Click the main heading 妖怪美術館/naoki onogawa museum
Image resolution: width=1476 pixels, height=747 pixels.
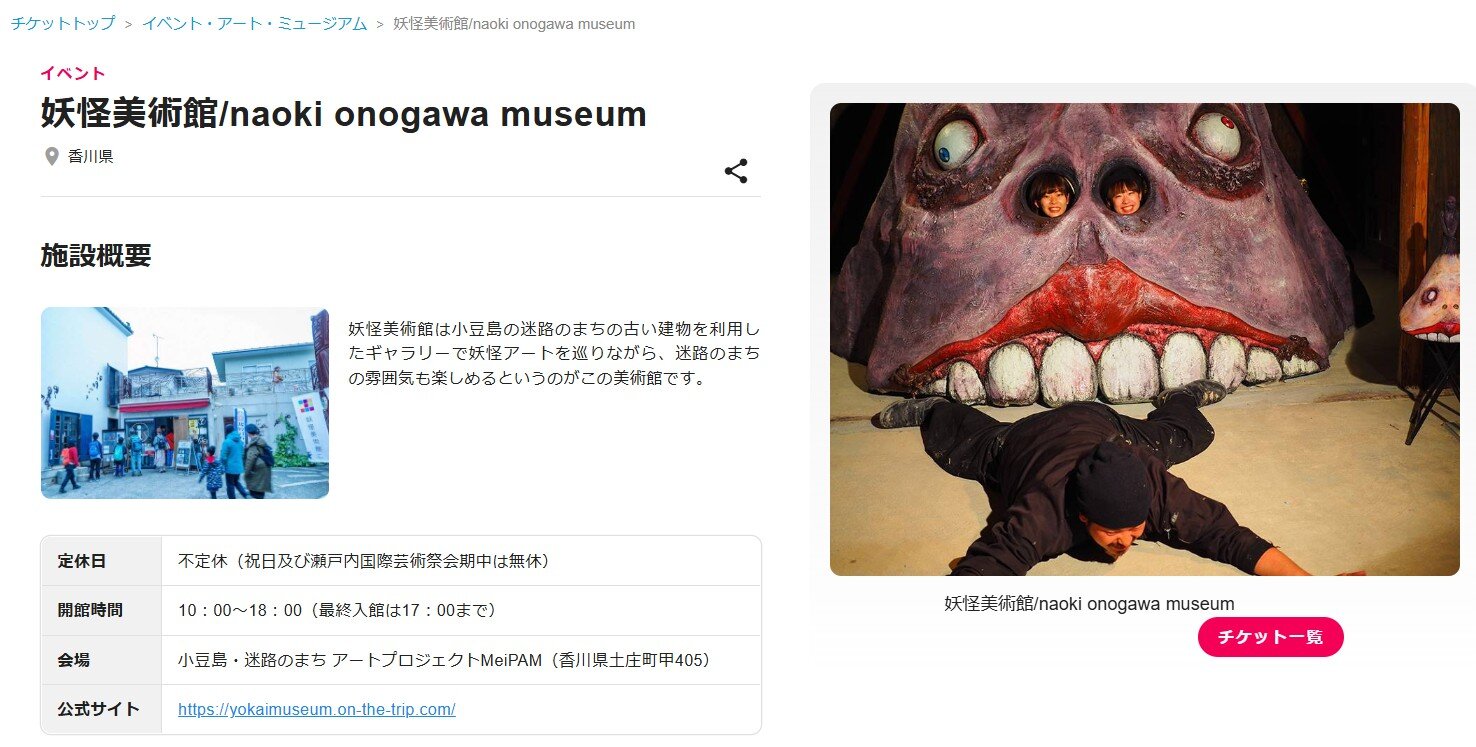coord(344,114)
